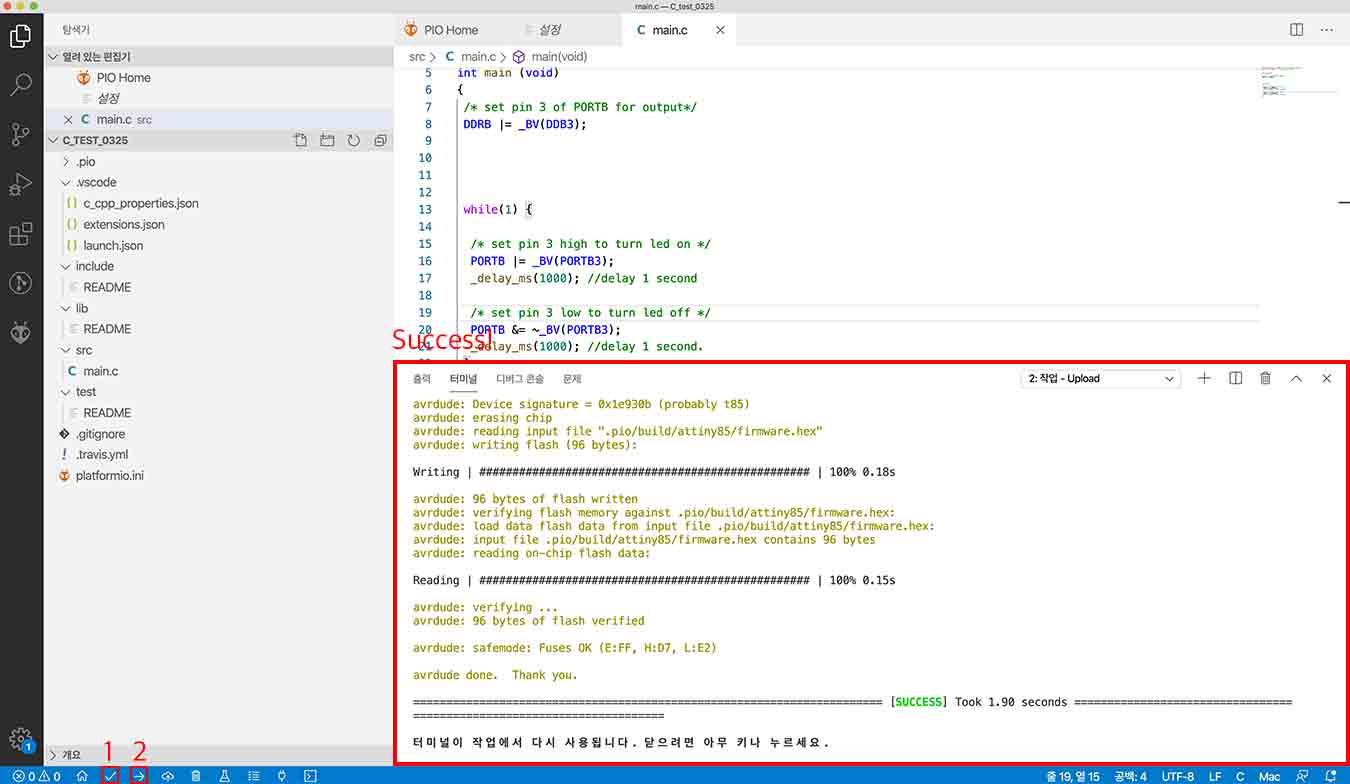Kill the terminal with the trash icon

(1266, 379)
